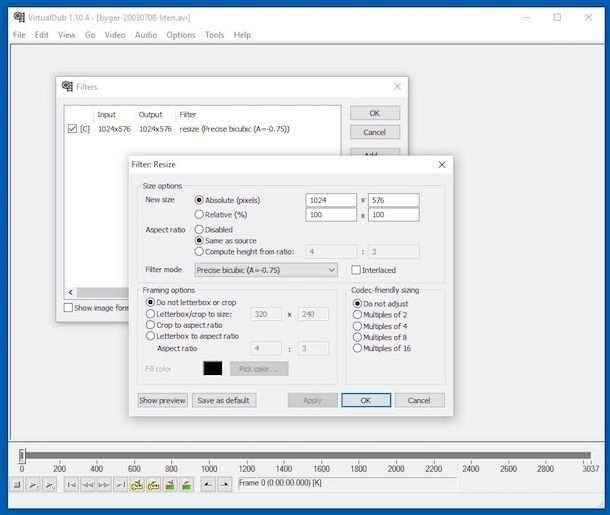This screenshot has height=515, width=610.
Task: Select Relative (%) size option
Action: (x=200, y=215)
